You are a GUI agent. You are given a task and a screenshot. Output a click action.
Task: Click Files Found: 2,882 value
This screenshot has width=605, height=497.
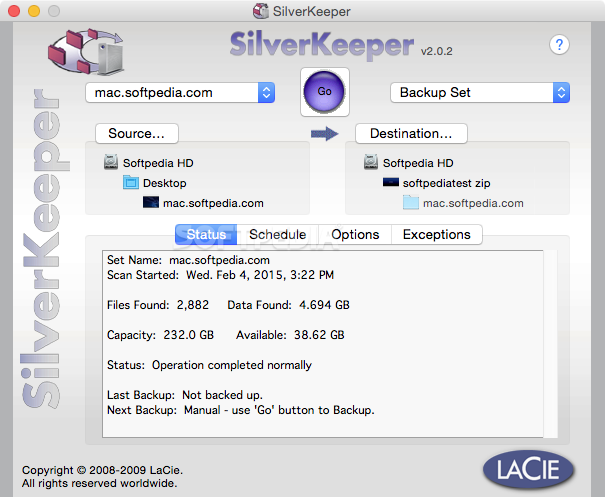coord(193,305)
